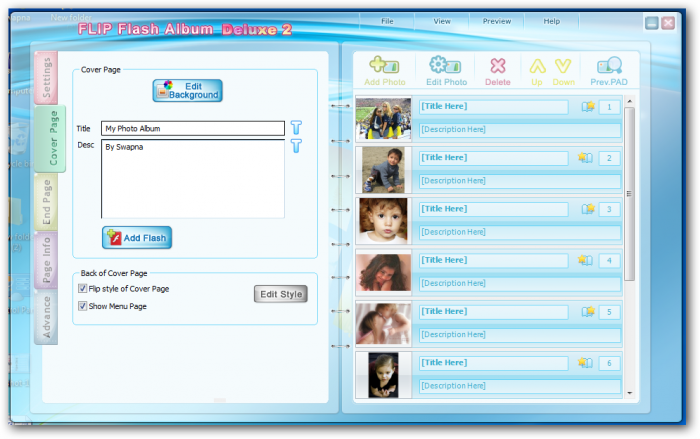This screenshot has width=700, height=439.
Task: Switch to the Settings side tab
Action: [x=46, y=78]
